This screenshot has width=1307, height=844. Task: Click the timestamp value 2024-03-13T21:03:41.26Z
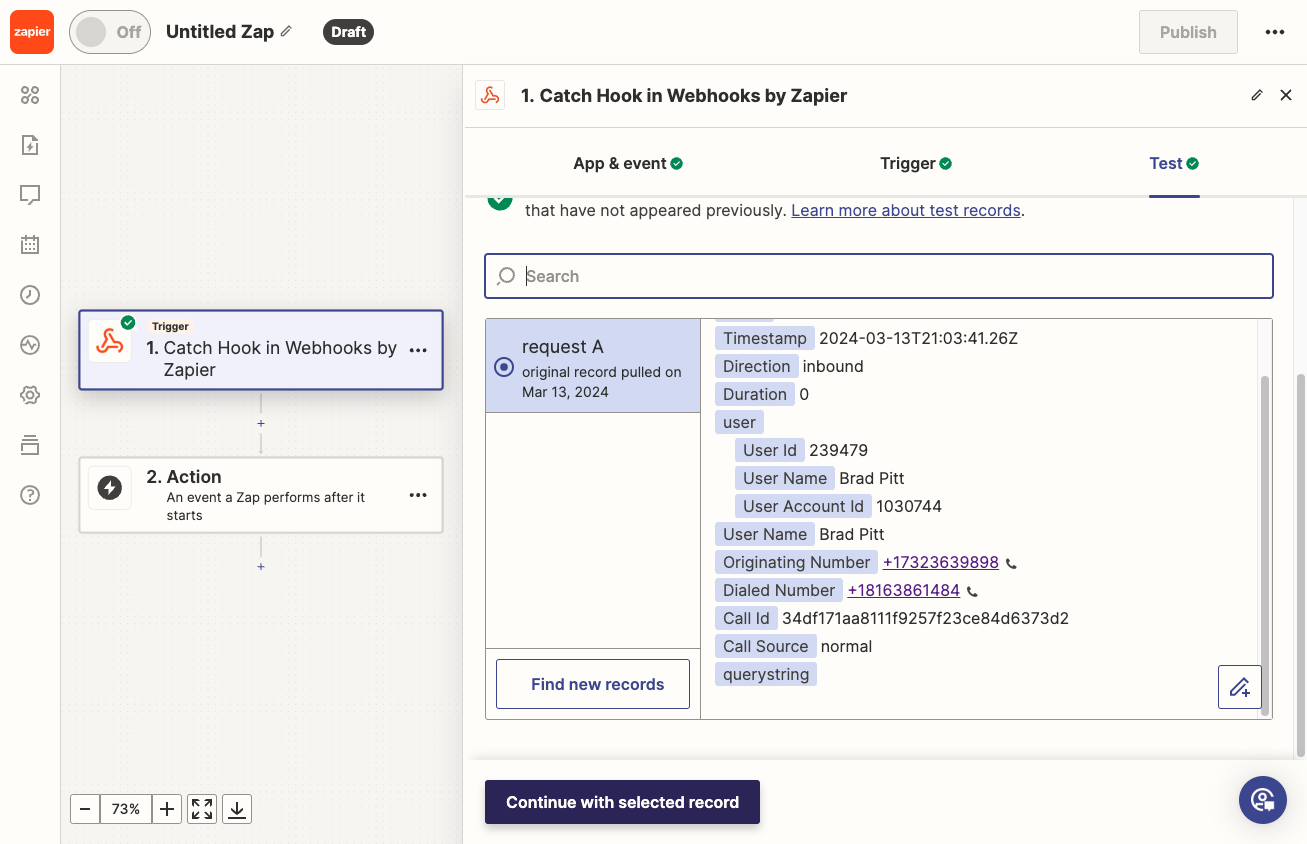click(919, 338)
